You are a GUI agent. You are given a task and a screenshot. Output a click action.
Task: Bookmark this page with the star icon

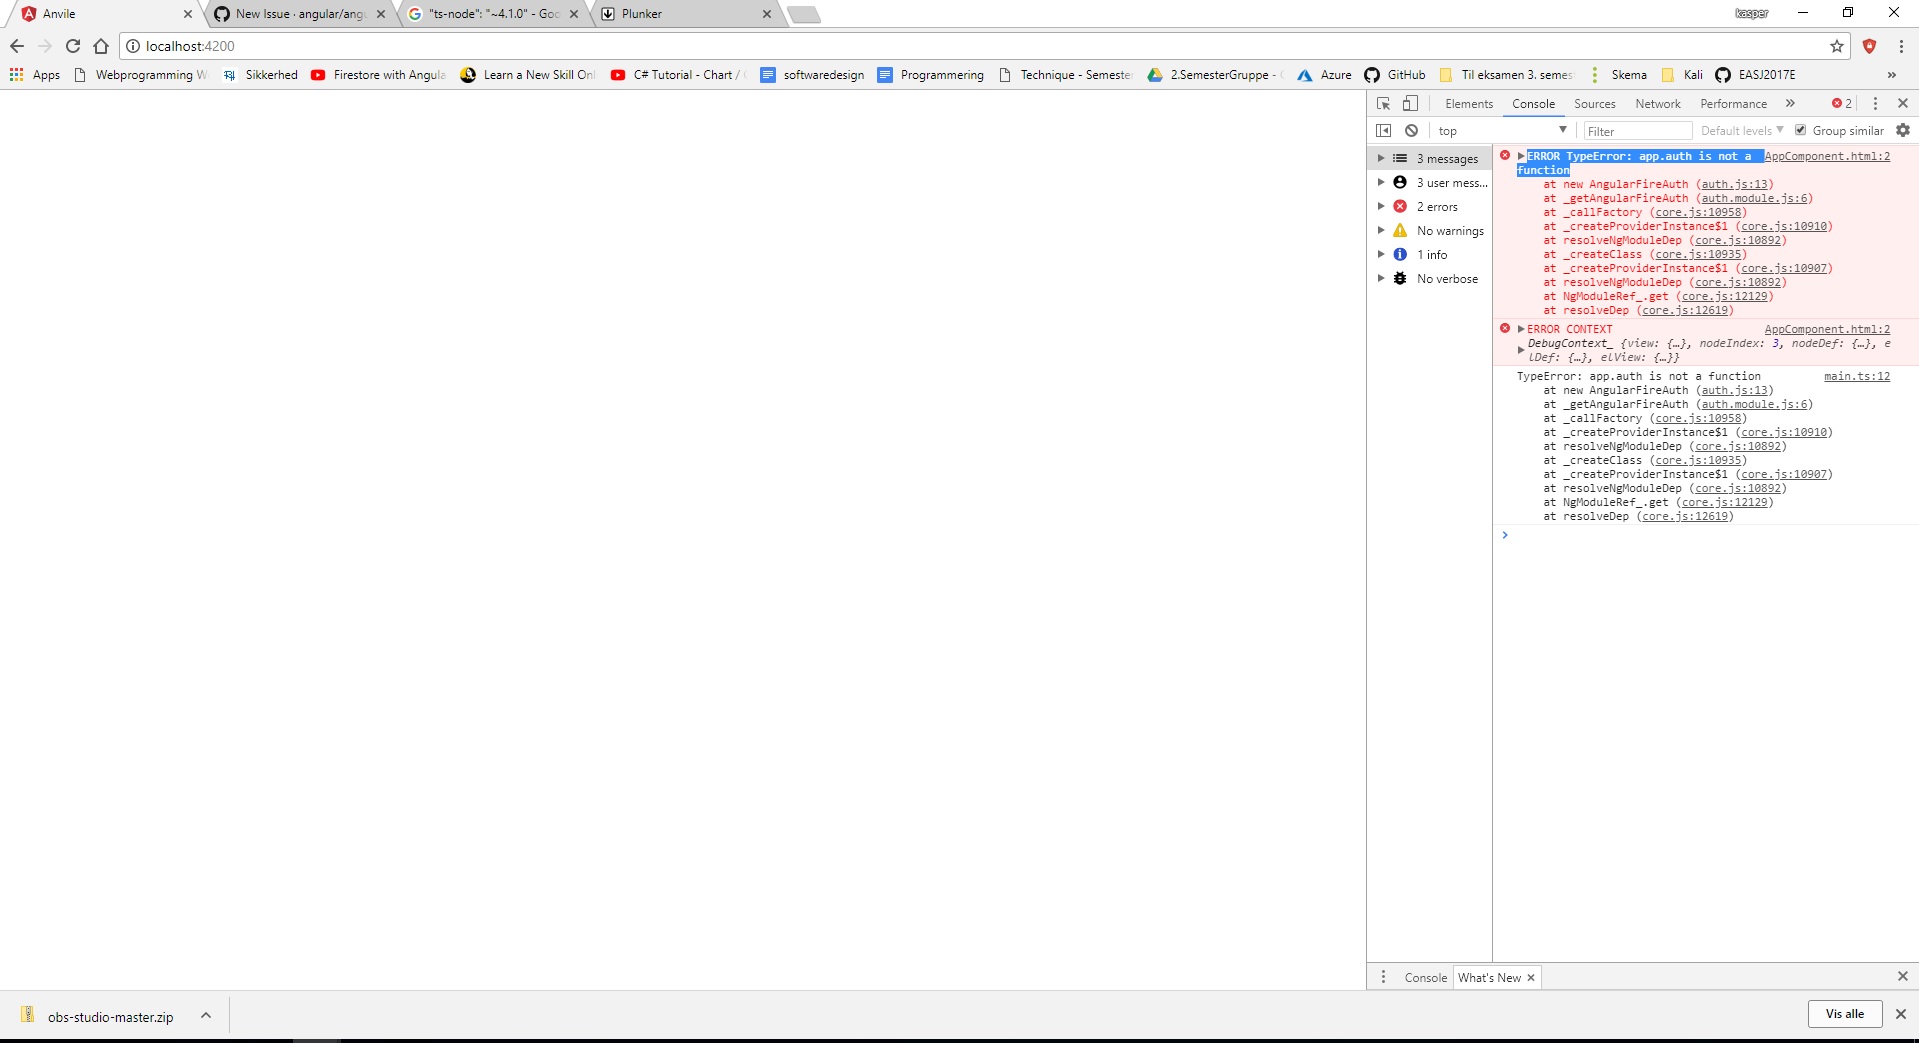pos(1837,46)
